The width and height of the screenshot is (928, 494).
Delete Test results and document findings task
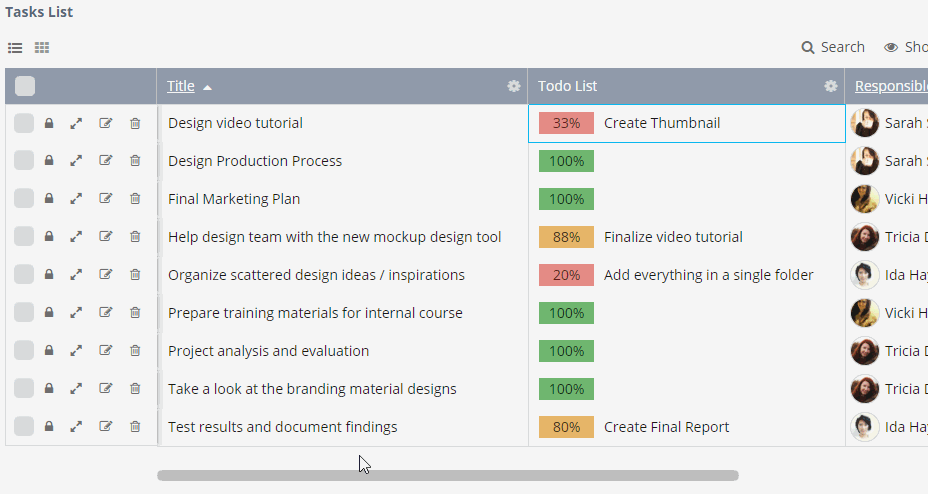click(x=135, y=427)
